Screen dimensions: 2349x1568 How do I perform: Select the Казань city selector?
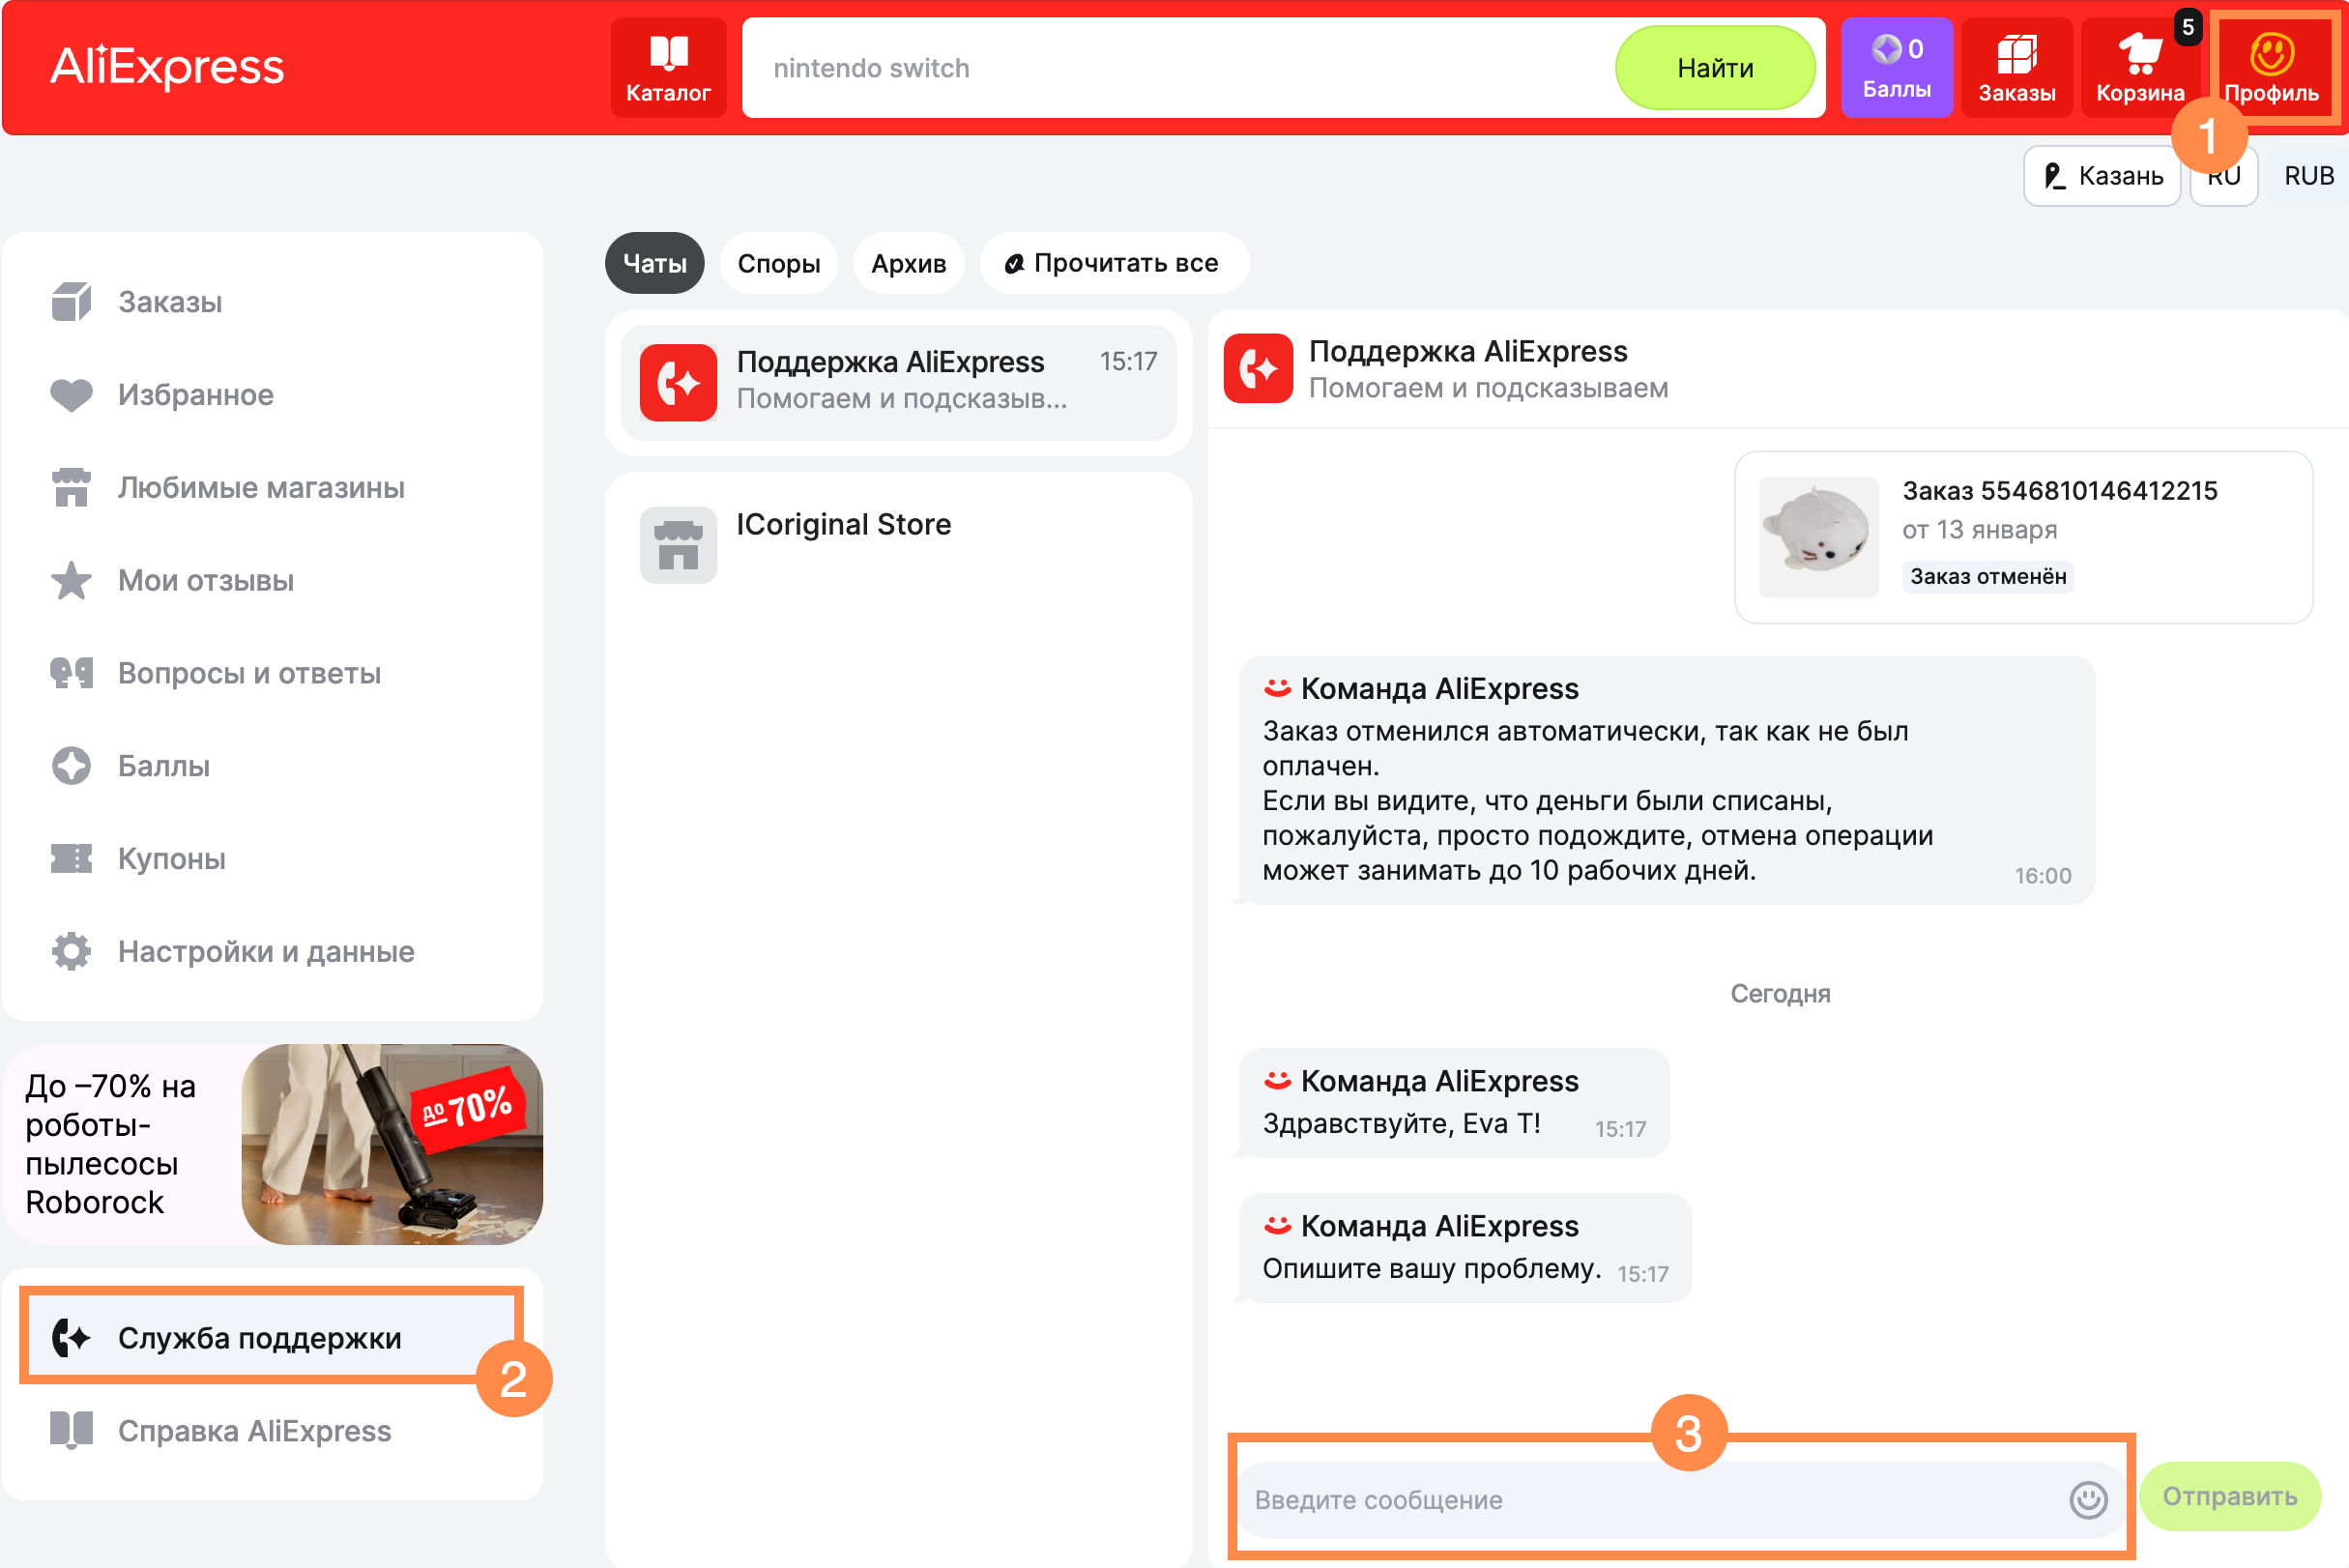(x=2102, y=176)
